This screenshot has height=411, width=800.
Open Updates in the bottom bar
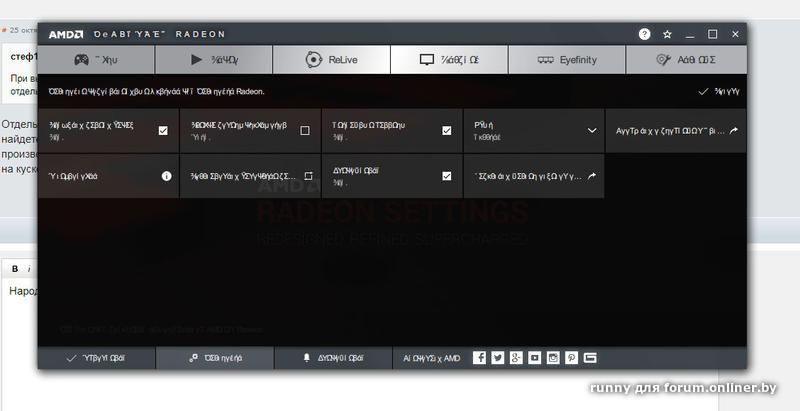[x=96, y=358]
